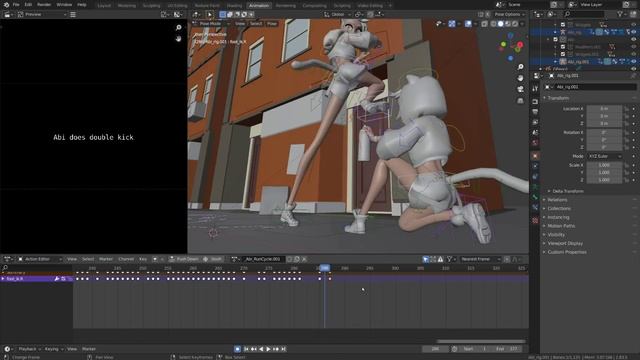640x360 pixels.
Task: Click the blue current frame marker in timeline
Action: tap(325, 268)
